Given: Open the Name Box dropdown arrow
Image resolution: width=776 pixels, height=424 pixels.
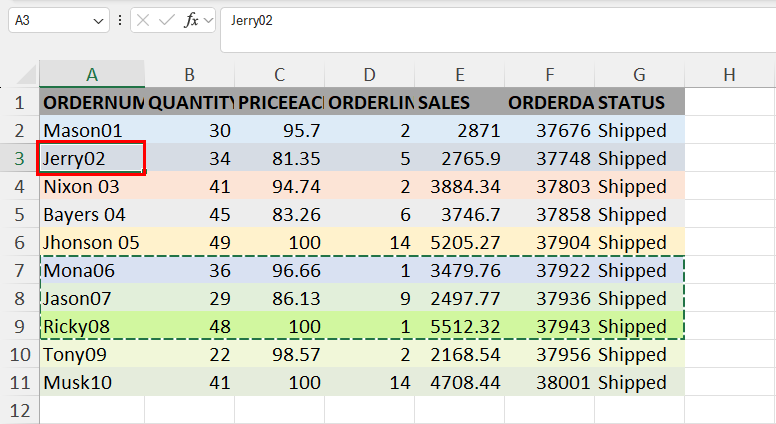Looking at the screenshot, I should tap(98, 21).
